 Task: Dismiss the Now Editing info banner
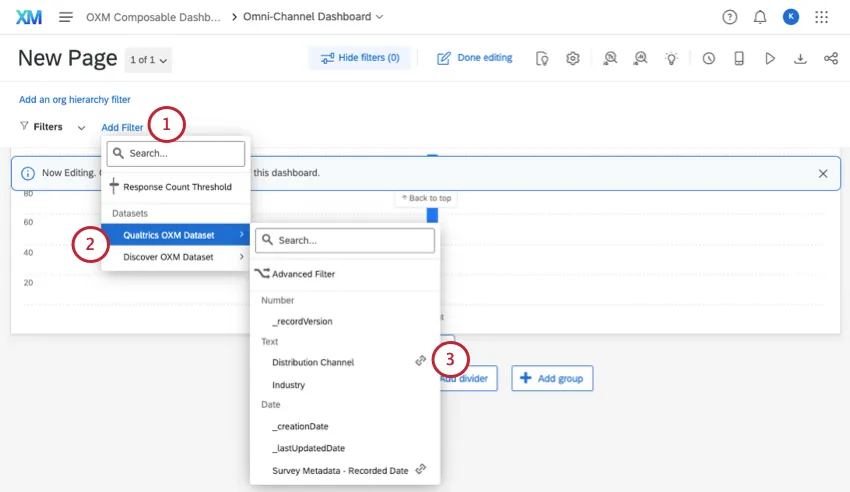coord(823,173)
